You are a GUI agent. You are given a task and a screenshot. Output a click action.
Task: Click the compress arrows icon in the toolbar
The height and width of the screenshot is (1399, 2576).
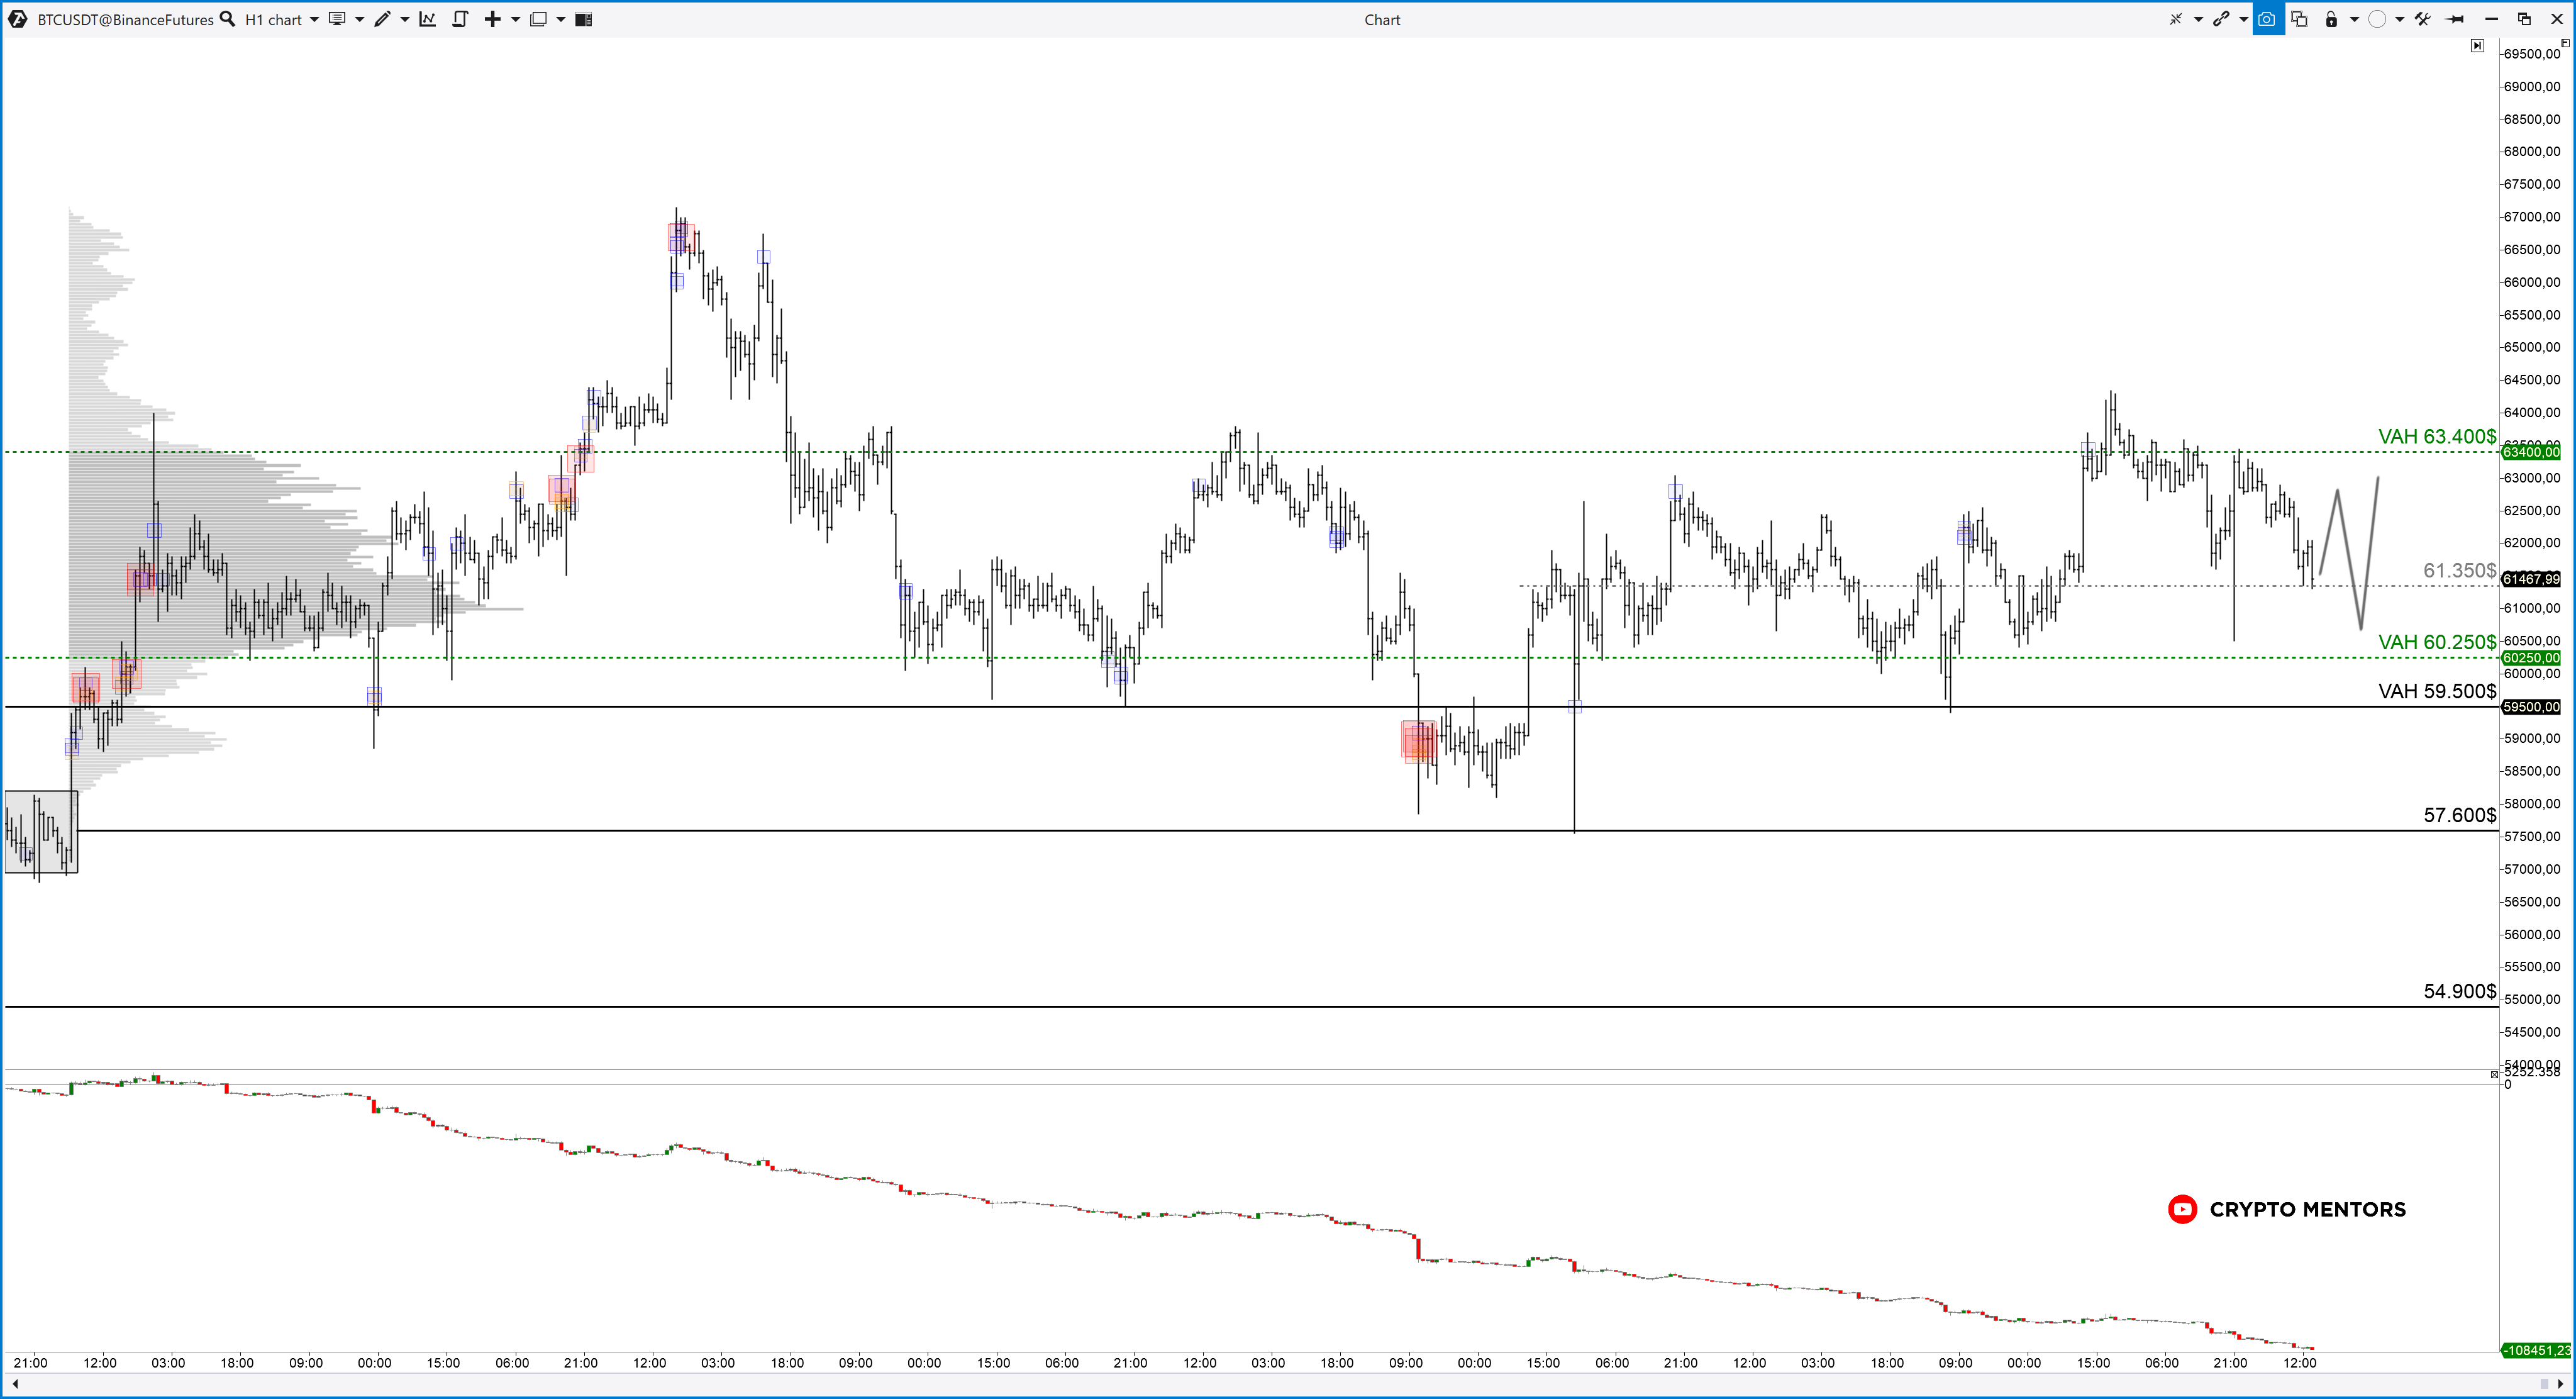(2175, 19)
